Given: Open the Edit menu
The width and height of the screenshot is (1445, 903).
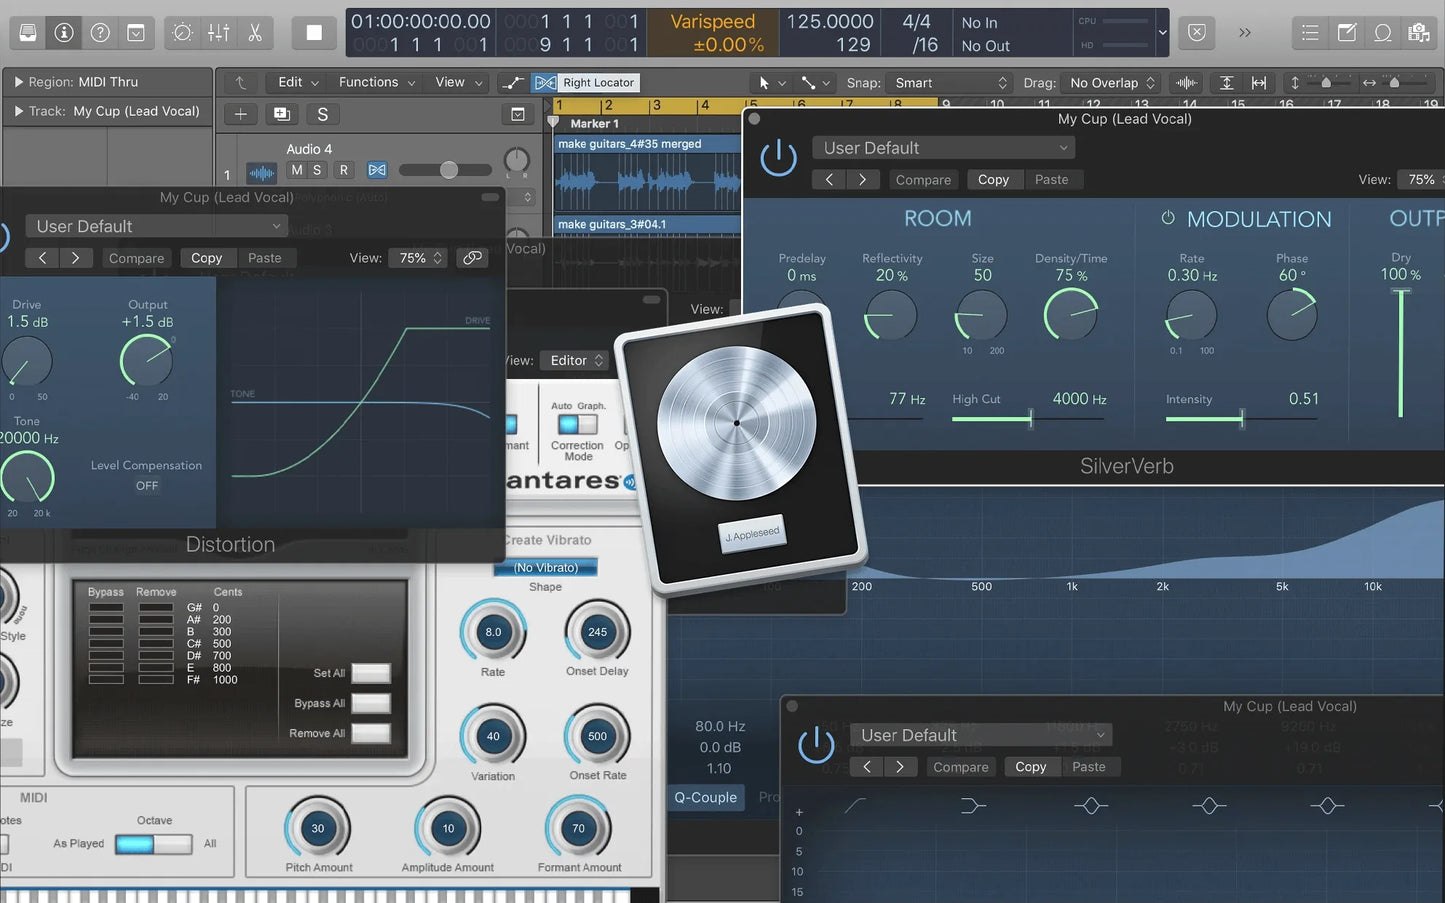Looking at the screenshot, I should coord(295,82).
